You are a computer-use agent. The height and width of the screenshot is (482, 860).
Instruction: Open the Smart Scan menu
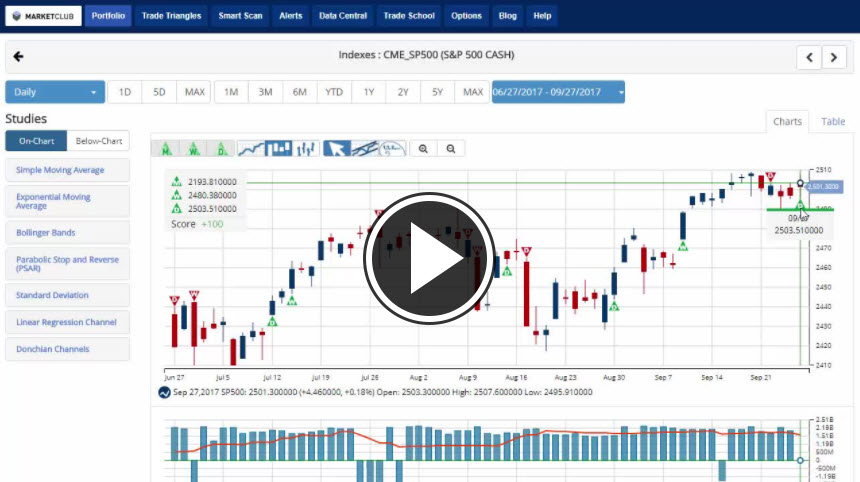click(x=239, y=16)
